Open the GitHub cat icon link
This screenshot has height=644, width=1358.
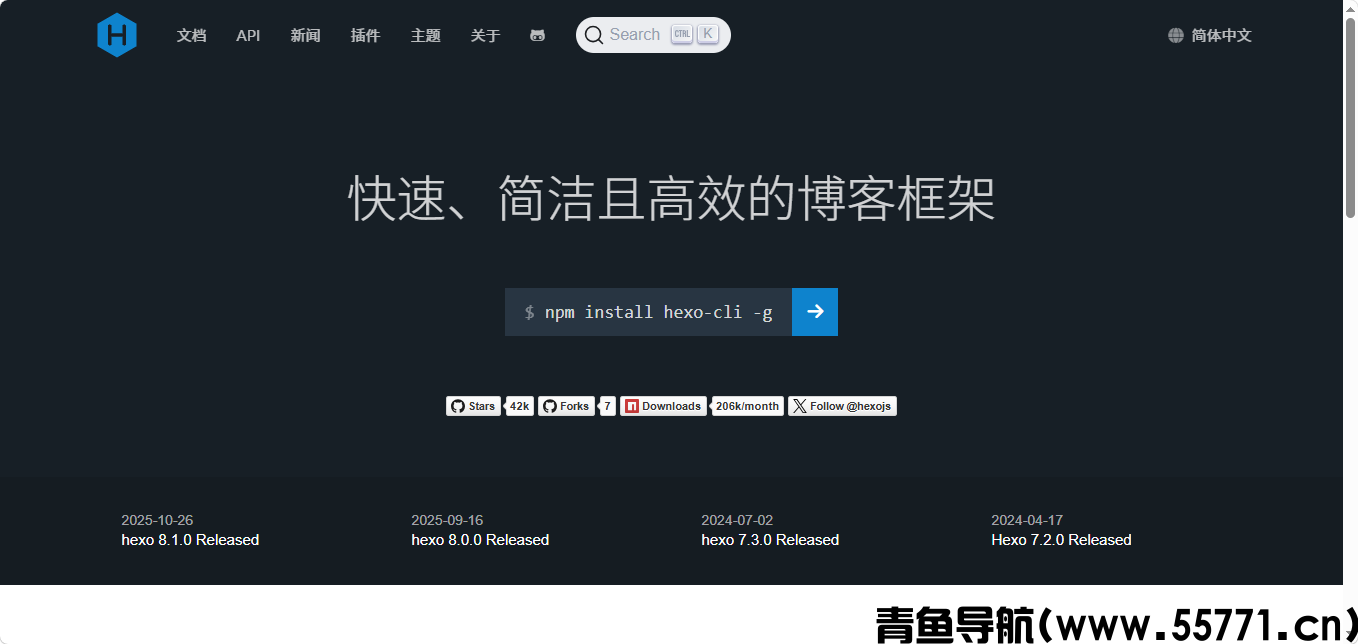(x=537, y=35)
